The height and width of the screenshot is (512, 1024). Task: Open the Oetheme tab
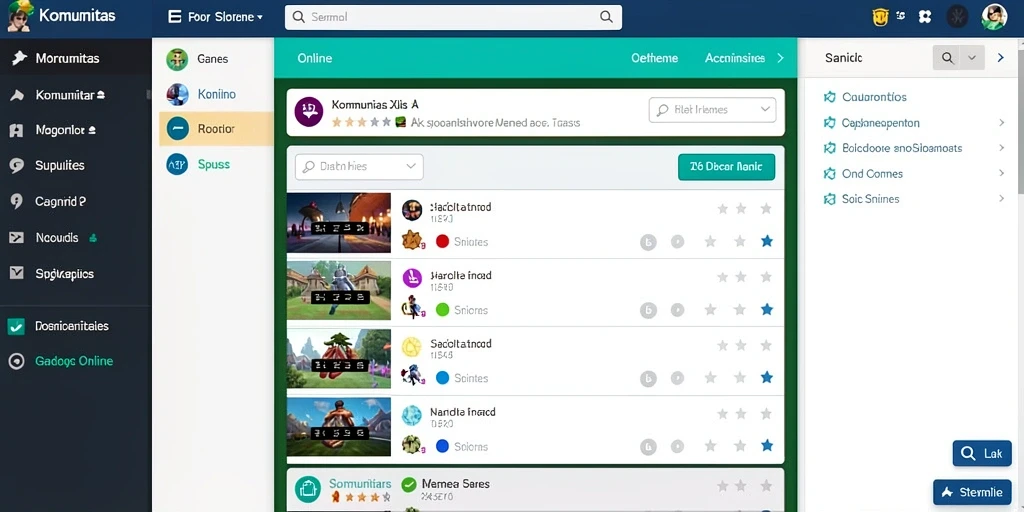pos(654,58)
